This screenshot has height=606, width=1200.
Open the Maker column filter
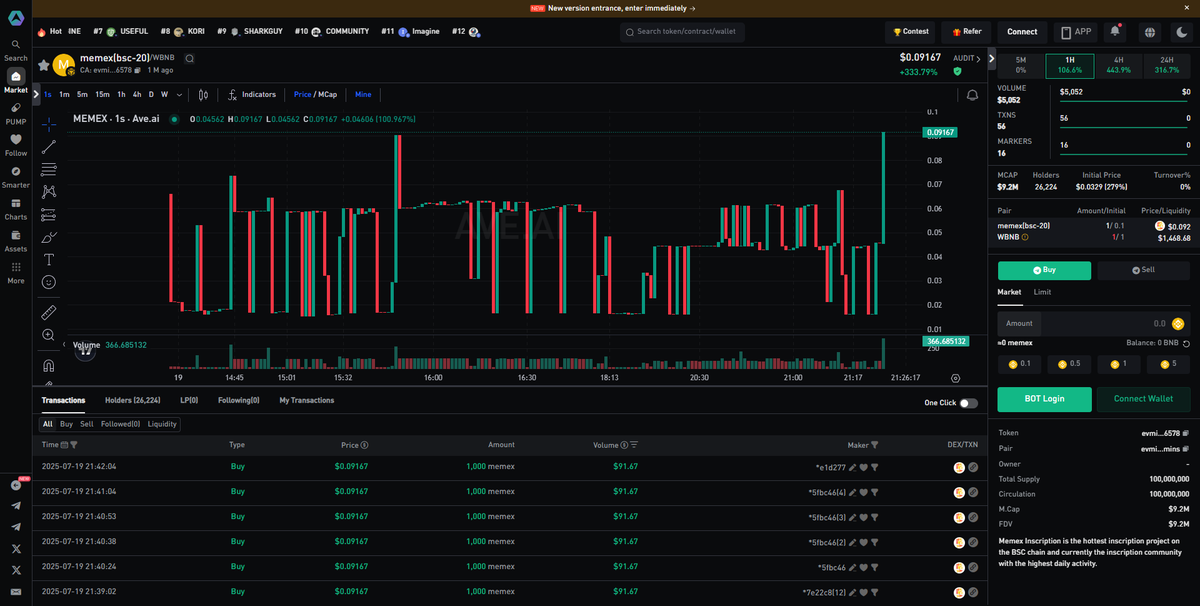coord(875,445)
